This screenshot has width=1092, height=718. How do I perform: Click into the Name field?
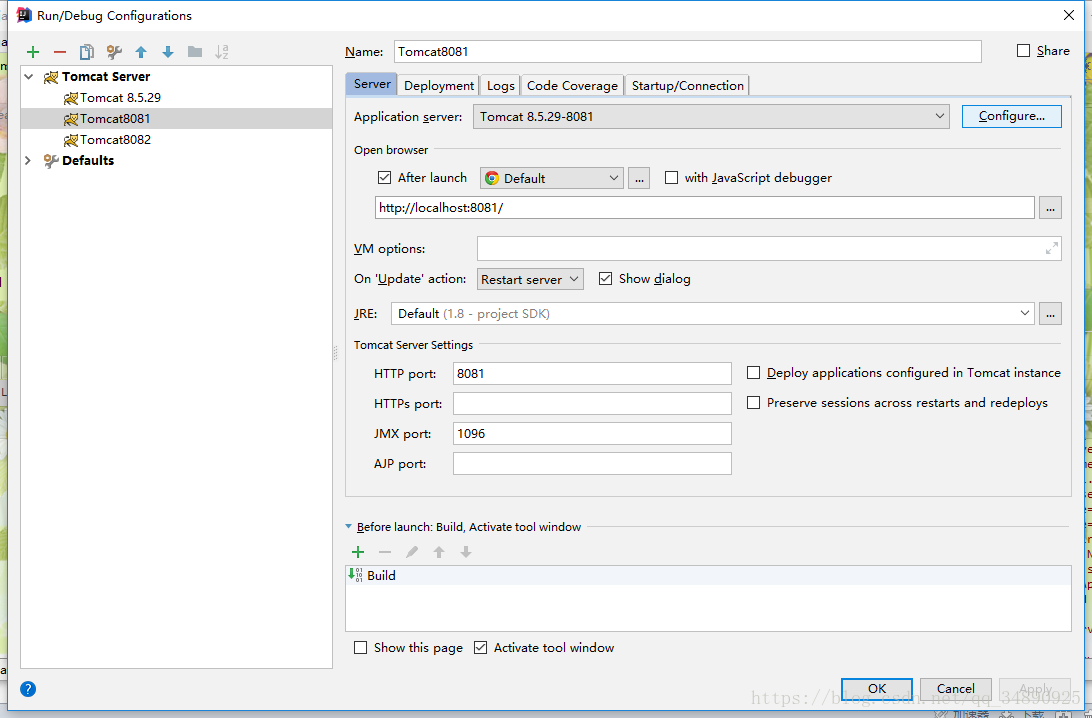688,52
